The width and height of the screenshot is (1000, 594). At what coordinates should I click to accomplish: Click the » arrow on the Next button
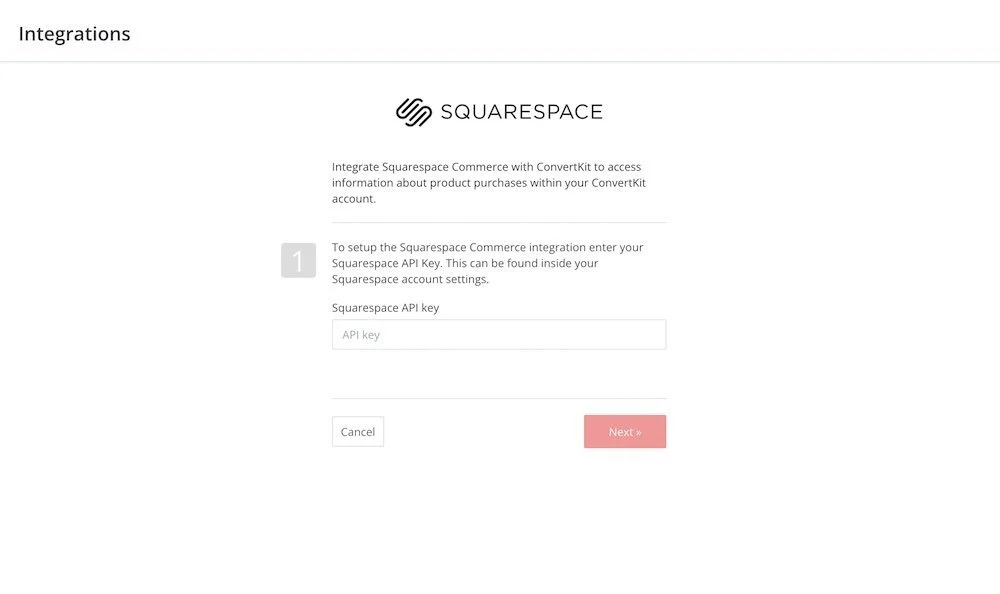pos(638,433)
